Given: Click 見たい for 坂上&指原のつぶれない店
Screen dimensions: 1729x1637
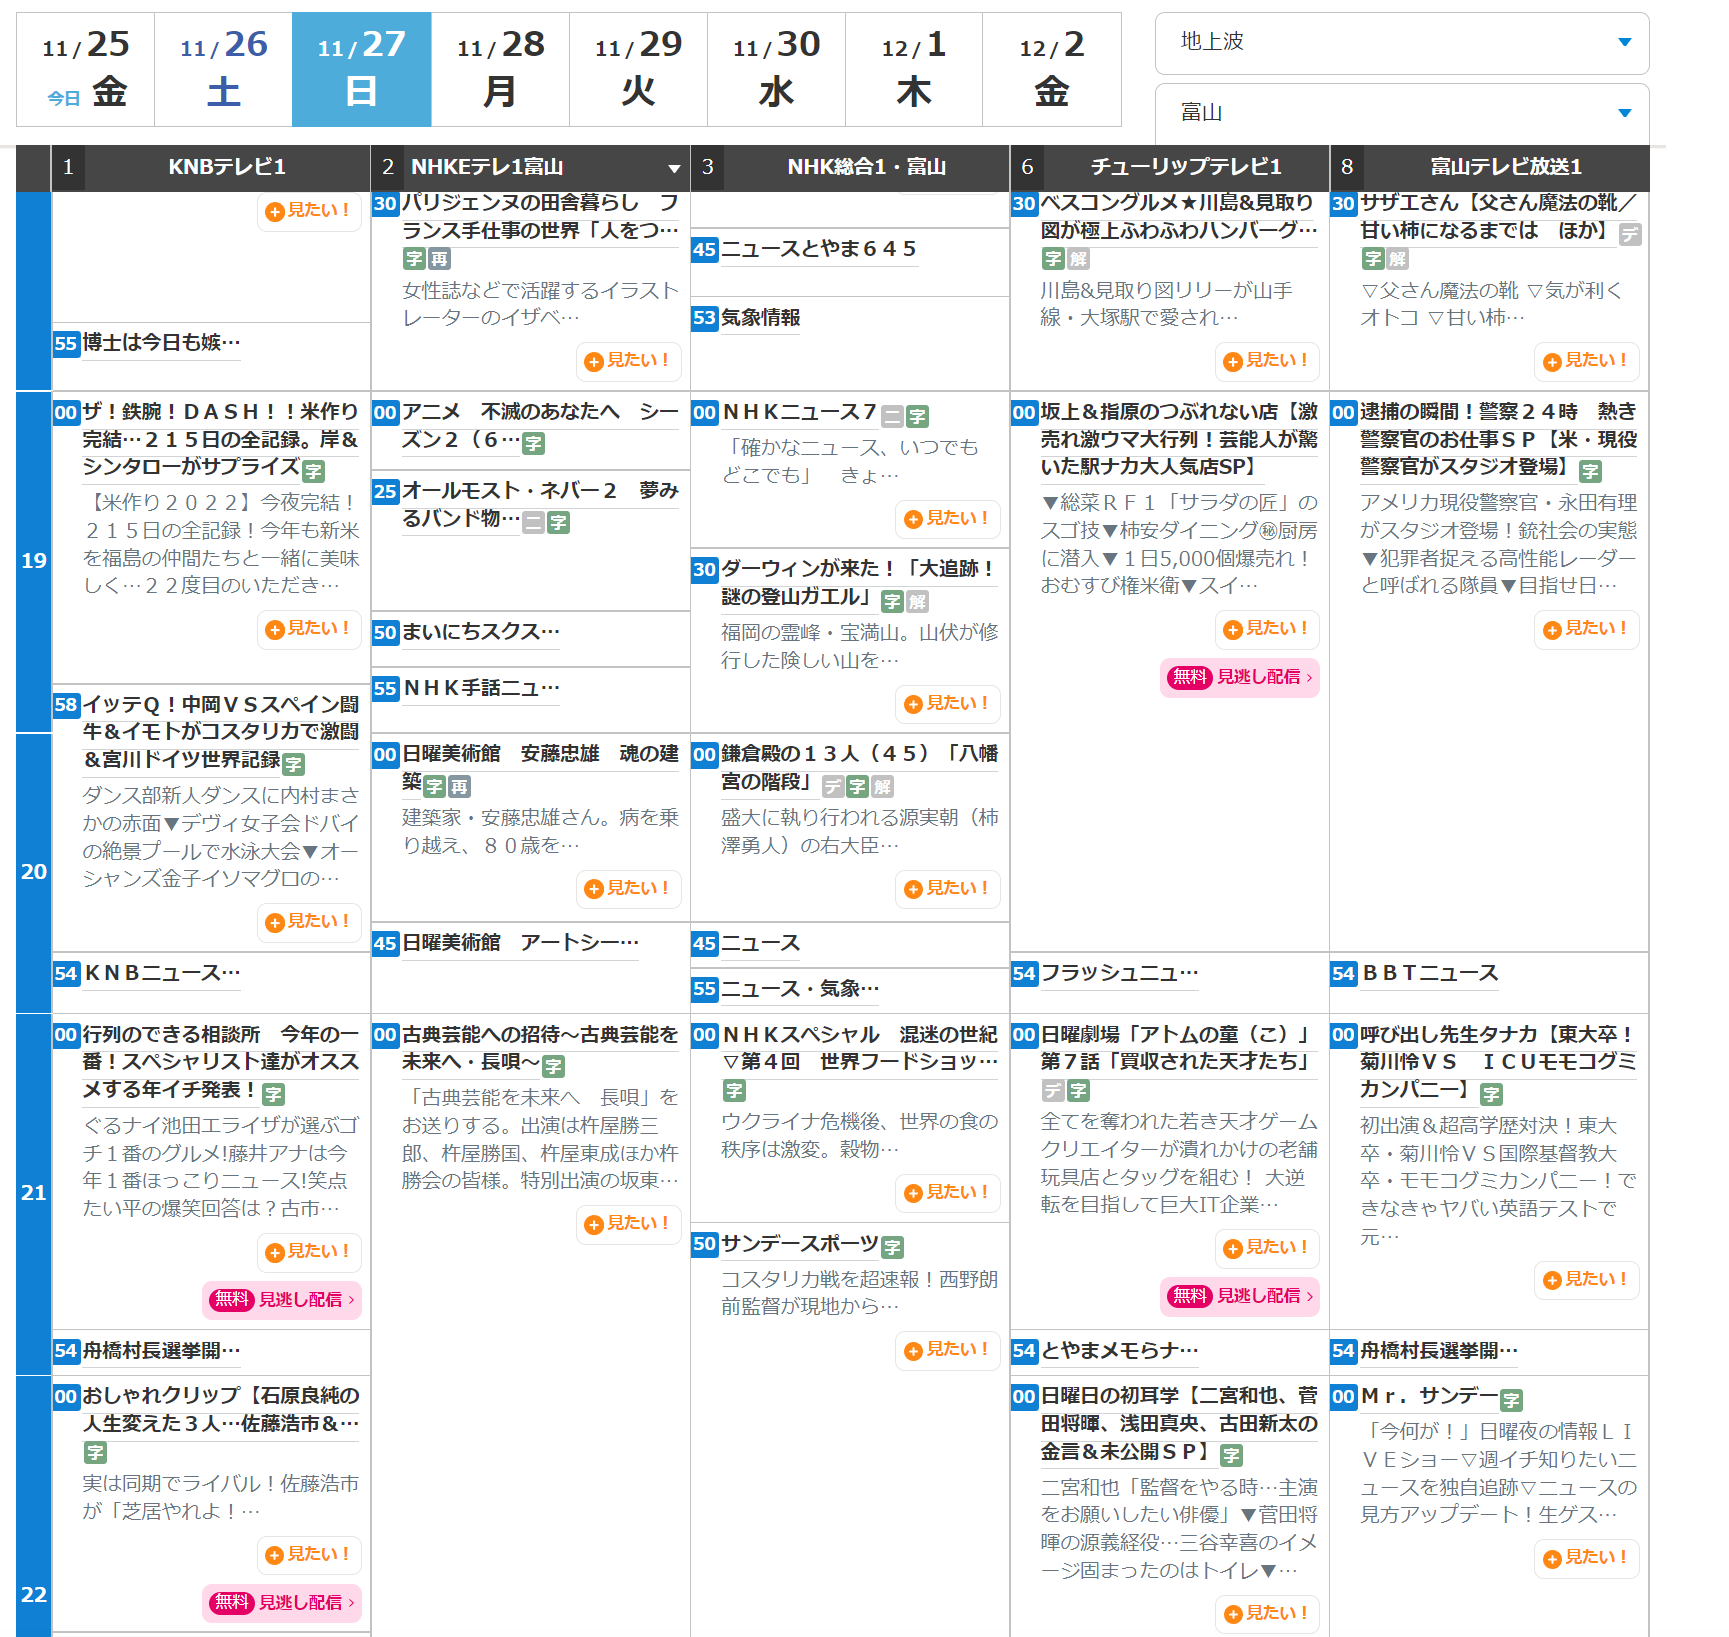Looking at the screenshot, I should pyautogui.click(x=1267, y=629).
